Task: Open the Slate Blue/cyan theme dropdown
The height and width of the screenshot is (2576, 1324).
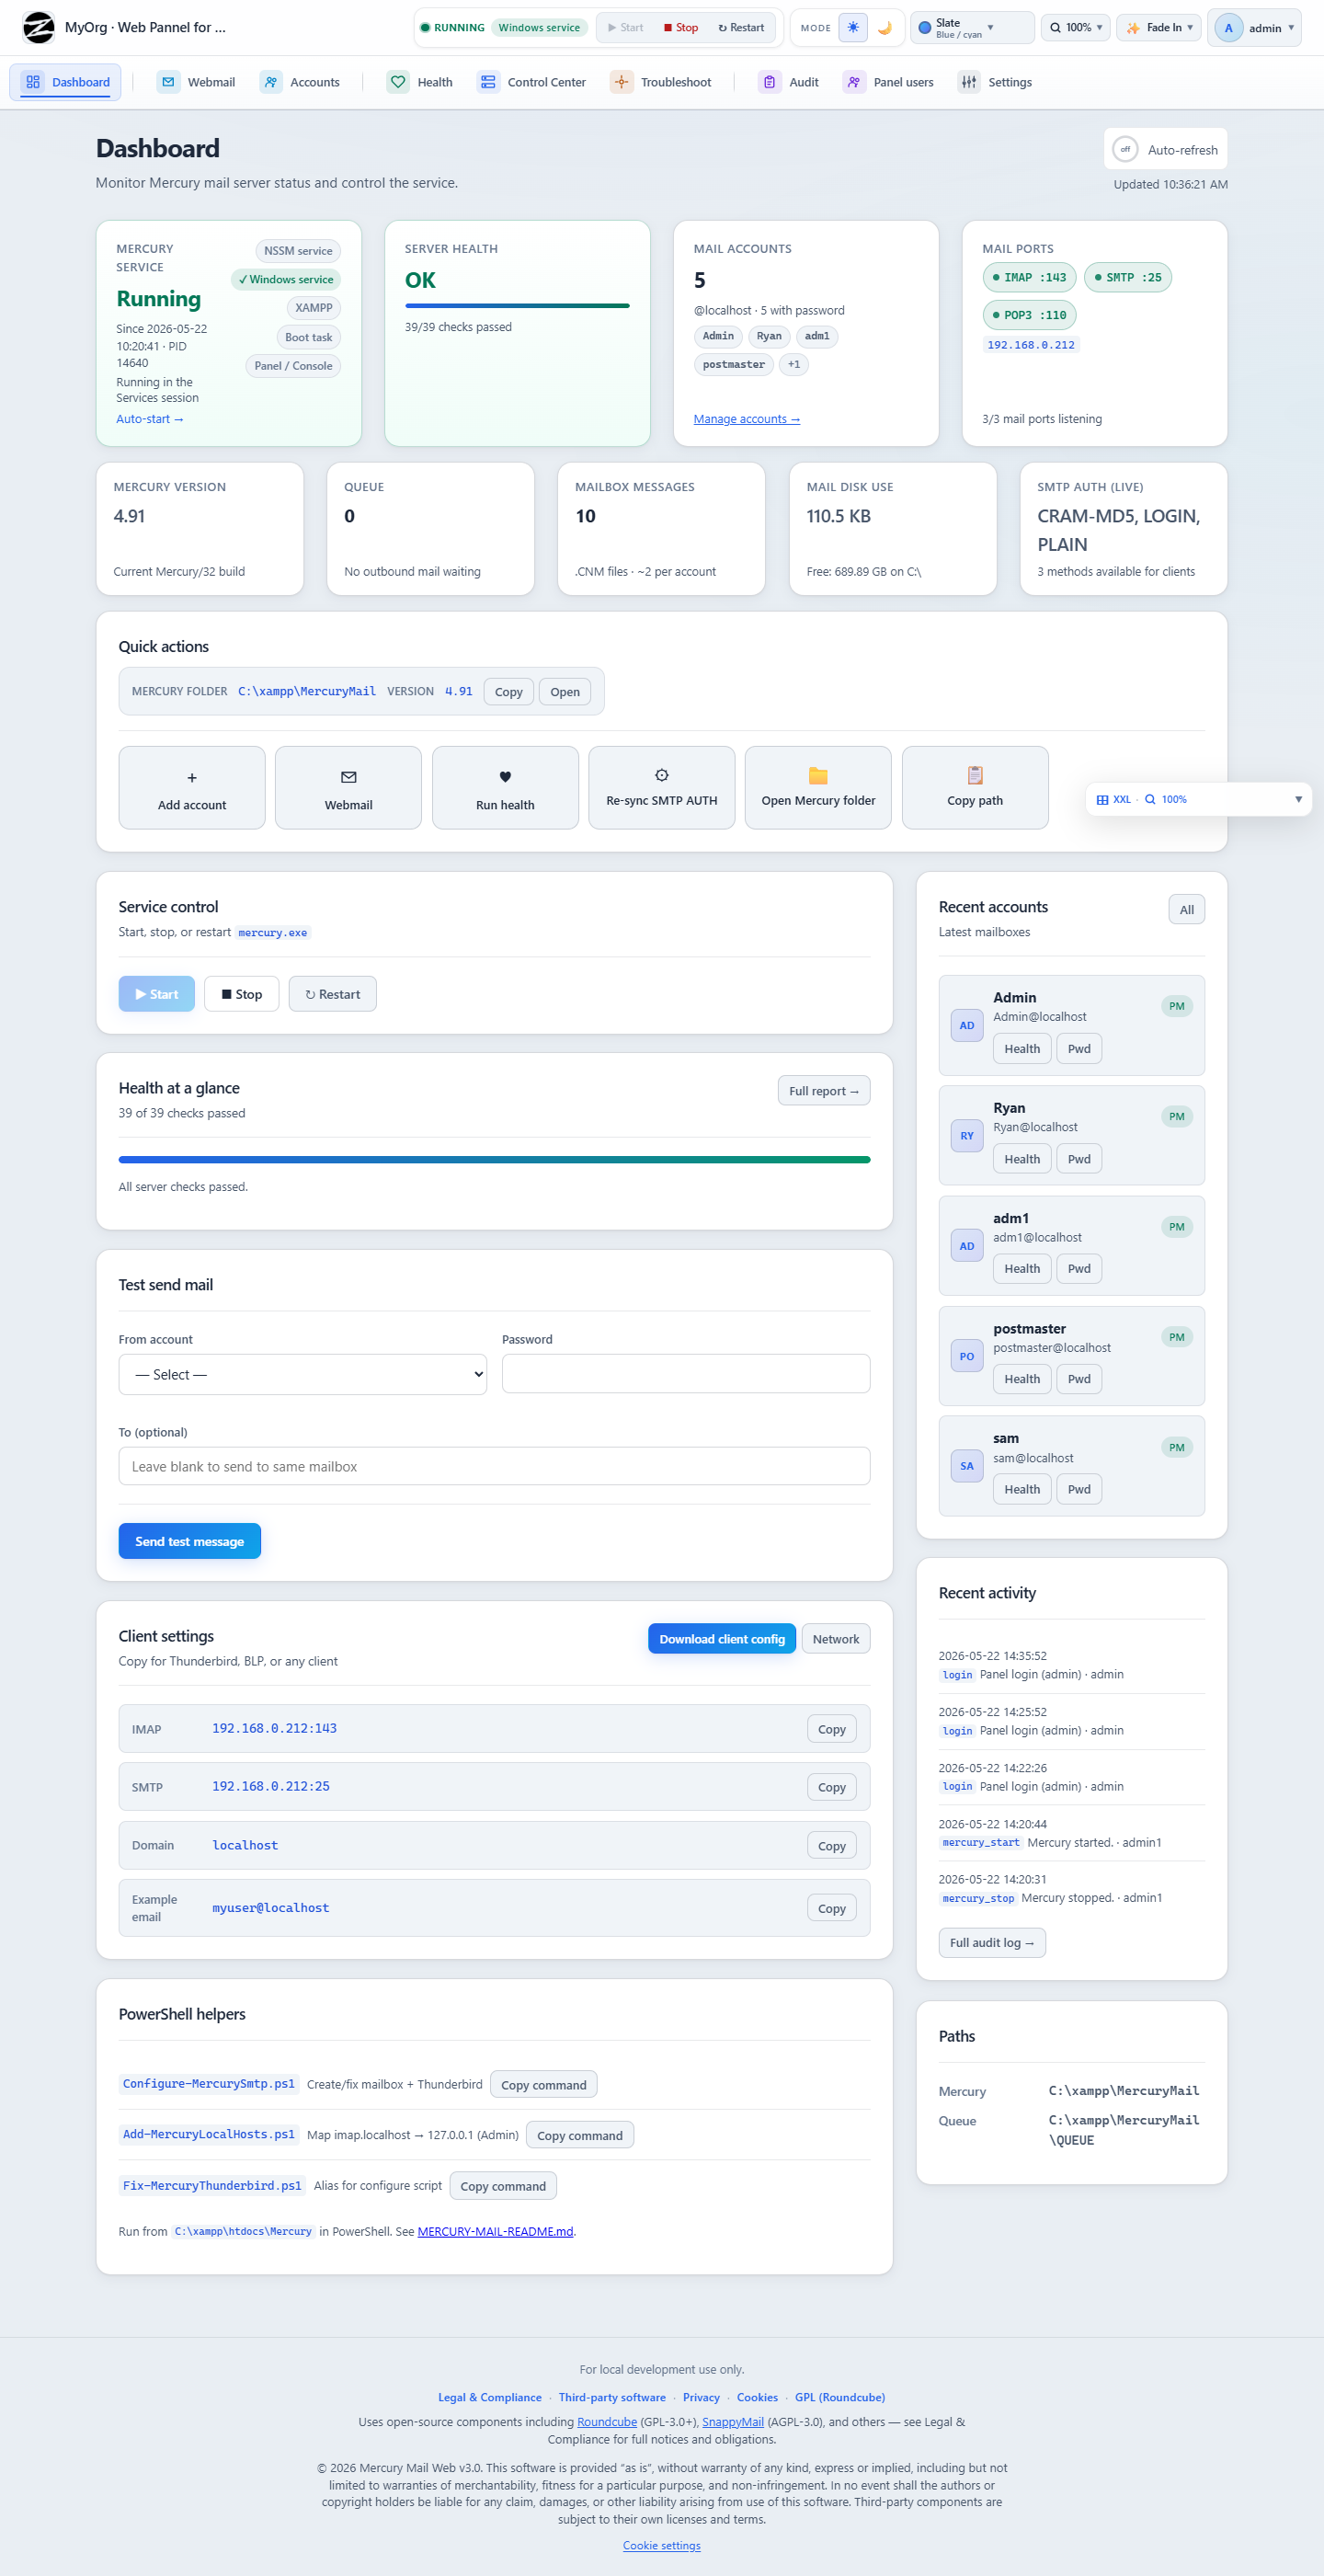Action: 972,28
